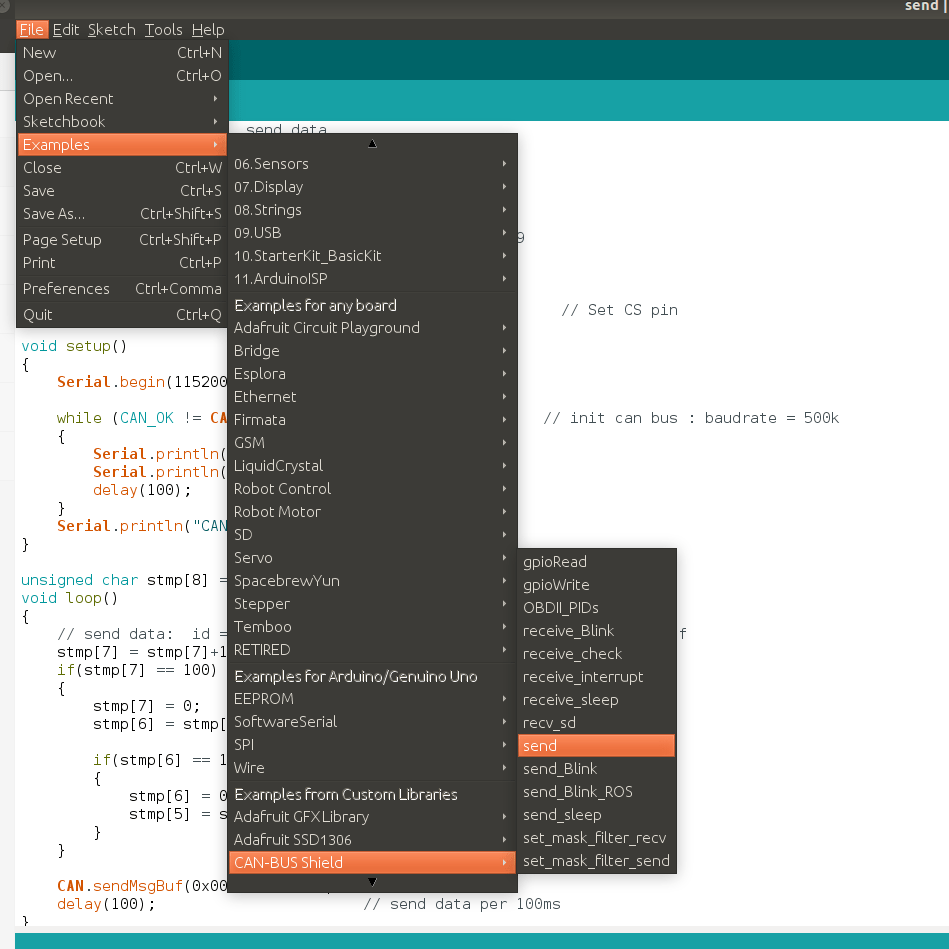
Task: Open Preferences from the File menu
Action: (66, 288)
